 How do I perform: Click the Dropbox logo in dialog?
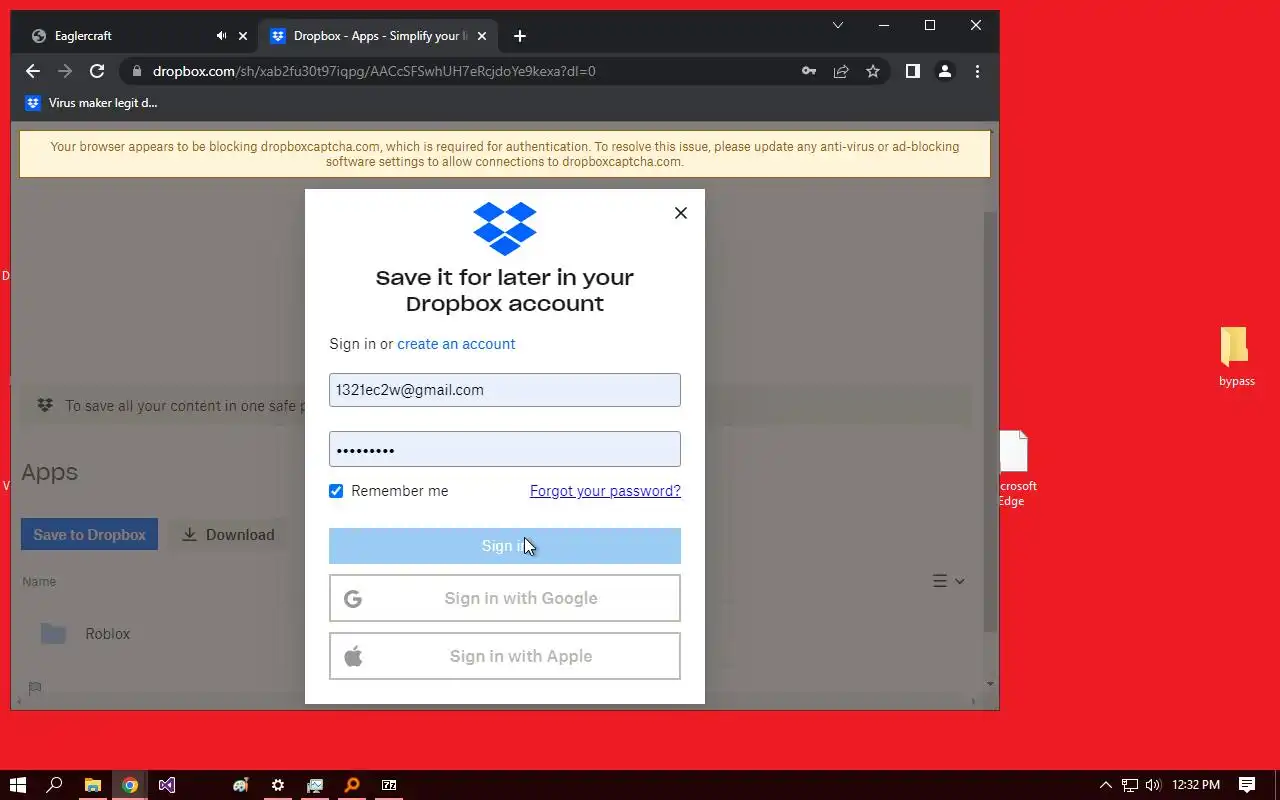(x=505, y=229)
